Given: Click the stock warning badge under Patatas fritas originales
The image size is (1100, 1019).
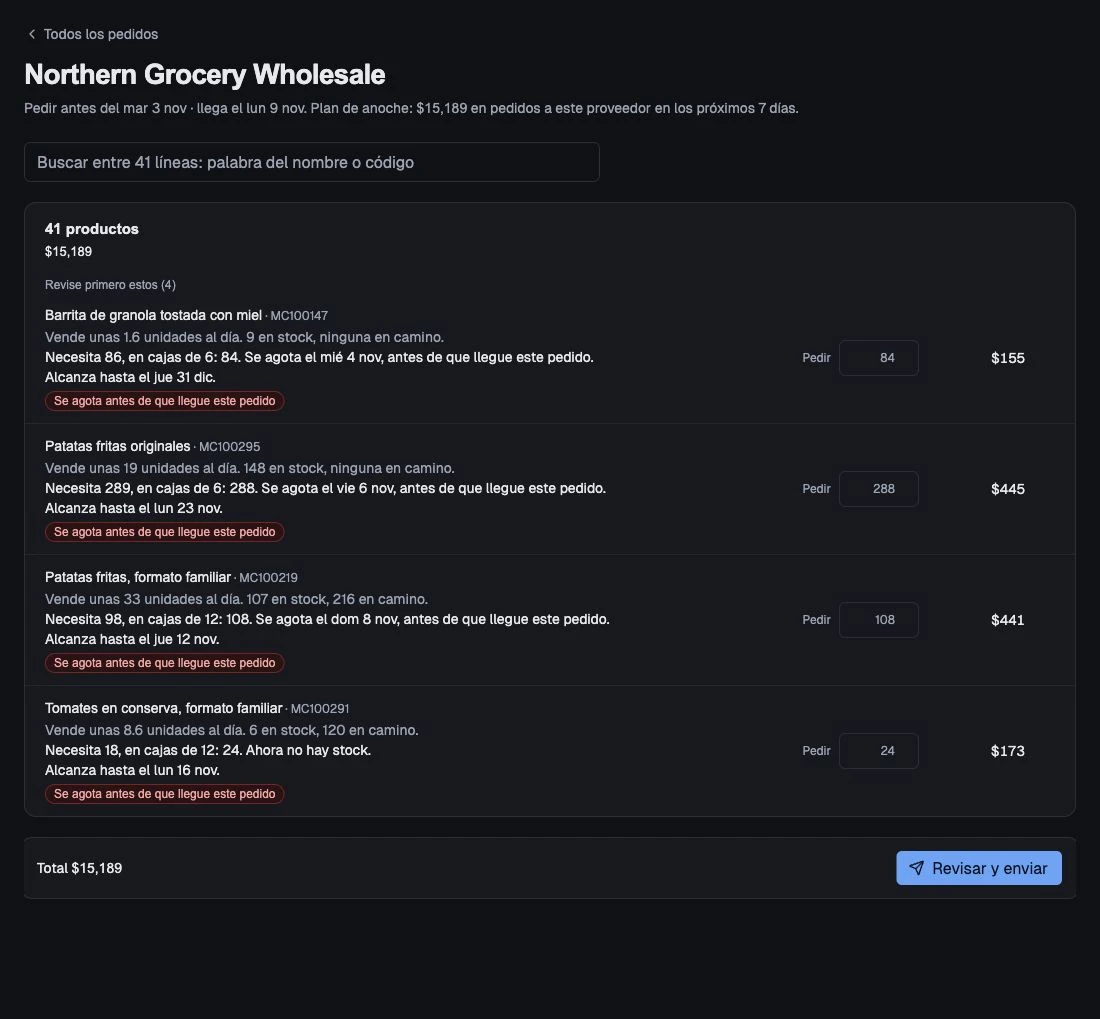Looking at the screenshot, I should click(x=164, y=532).
